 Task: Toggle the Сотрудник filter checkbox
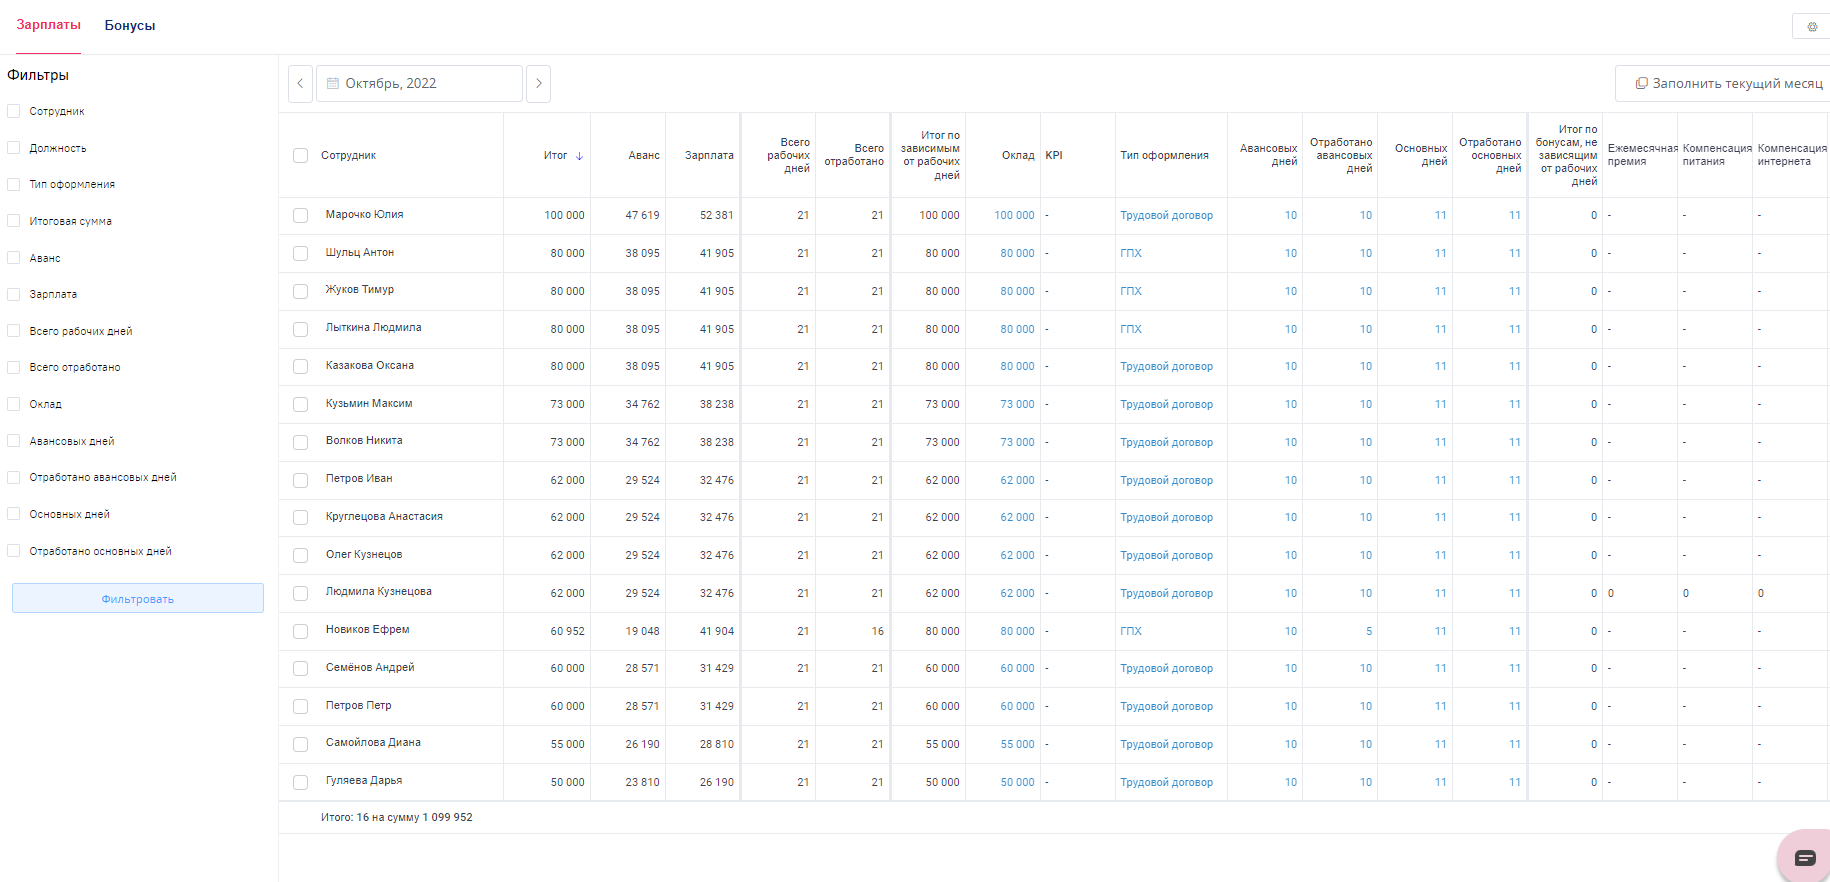[x=14, y=111]
